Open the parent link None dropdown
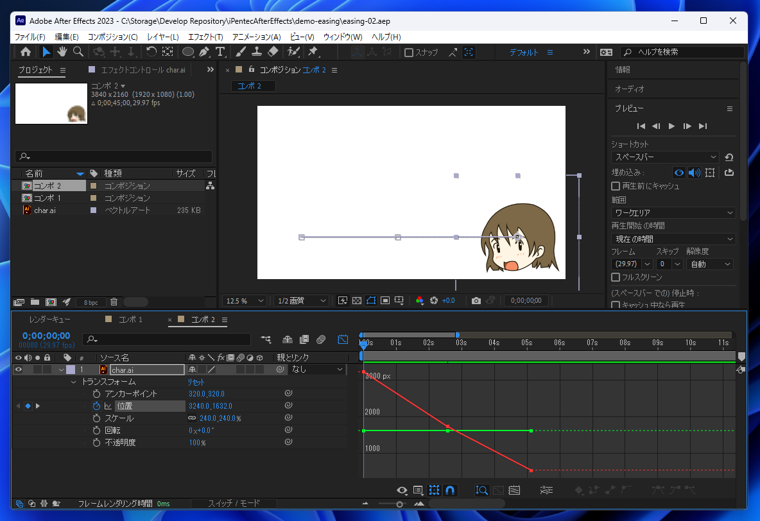Screen dimensions: 760x521 click(x=317, y=369)
